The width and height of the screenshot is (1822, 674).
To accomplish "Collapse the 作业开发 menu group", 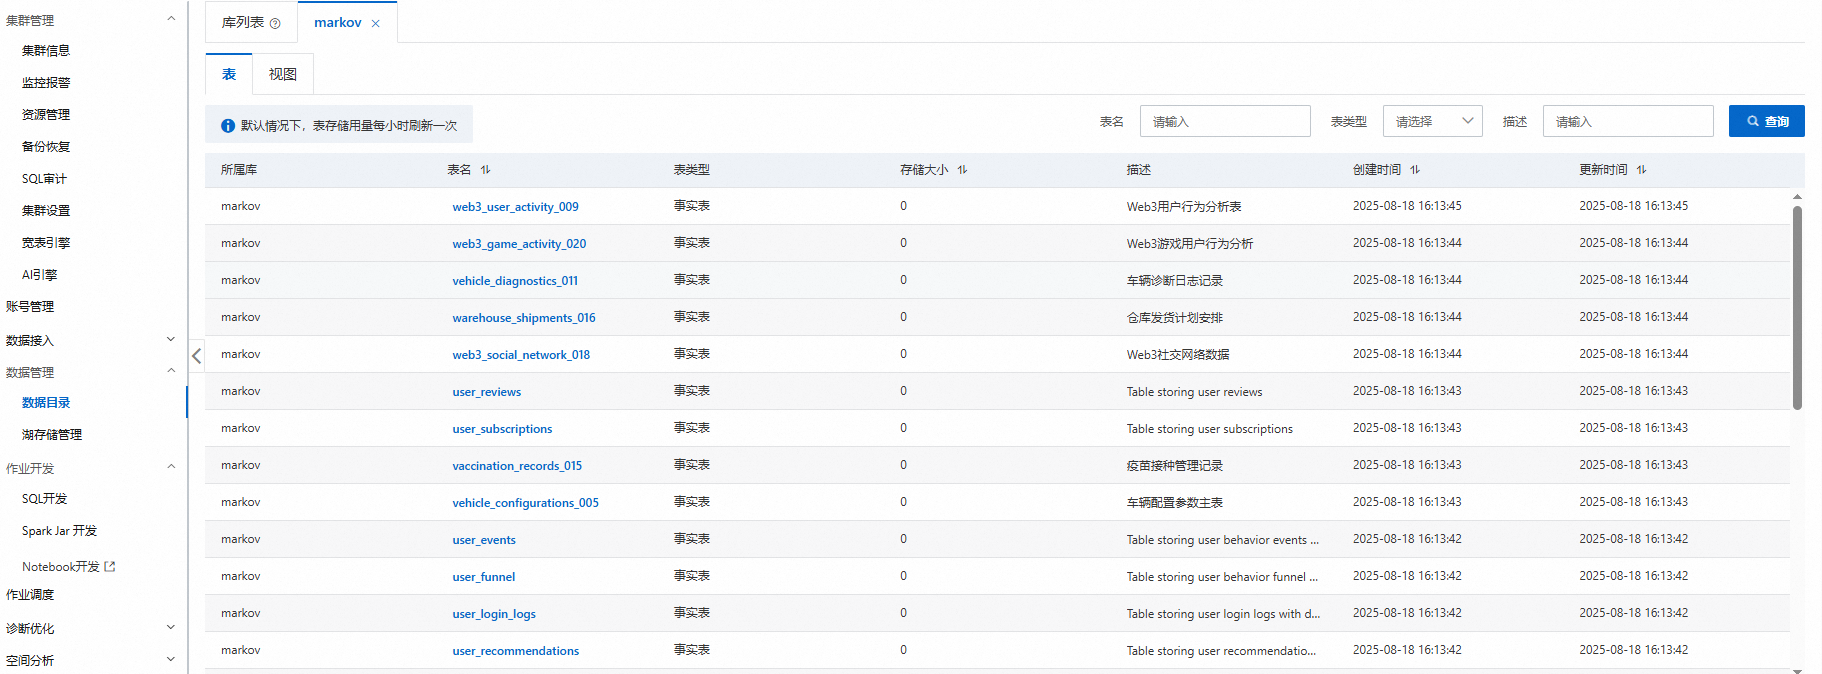I will (171, 467).
